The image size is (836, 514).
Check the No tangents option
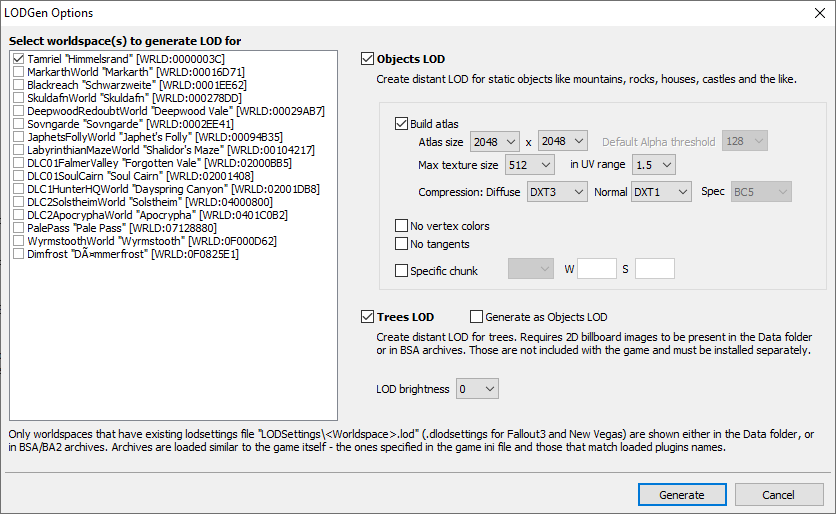402,244
